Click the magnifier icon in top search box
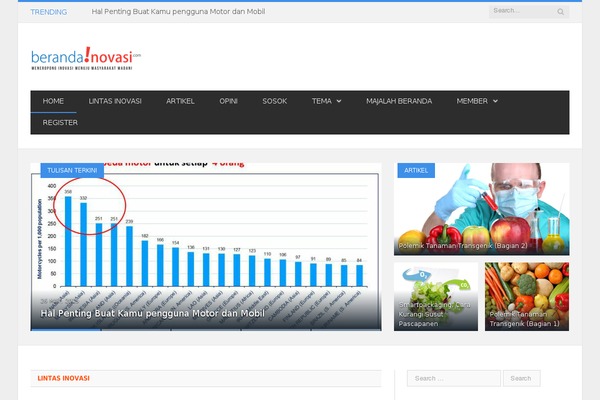Screen dimensions: 600x400 click(x=560, y=12)
